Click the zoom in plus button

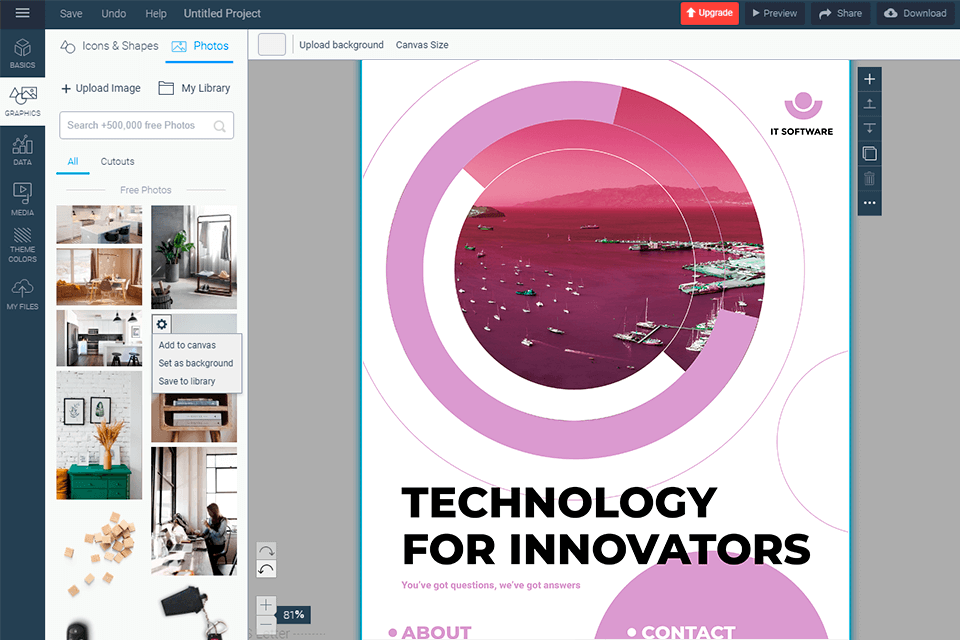click(x=266, y=605)
